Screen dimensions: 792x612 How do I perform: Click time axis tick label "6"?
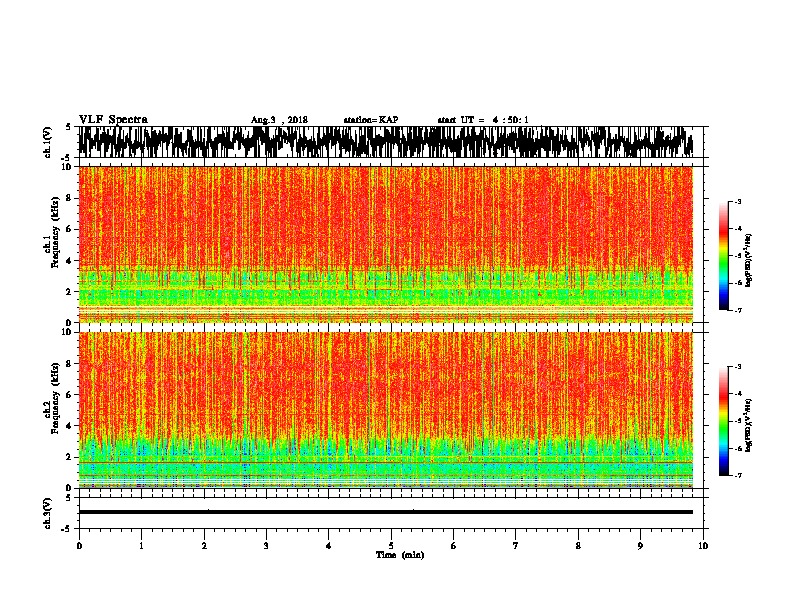[454, 546]
